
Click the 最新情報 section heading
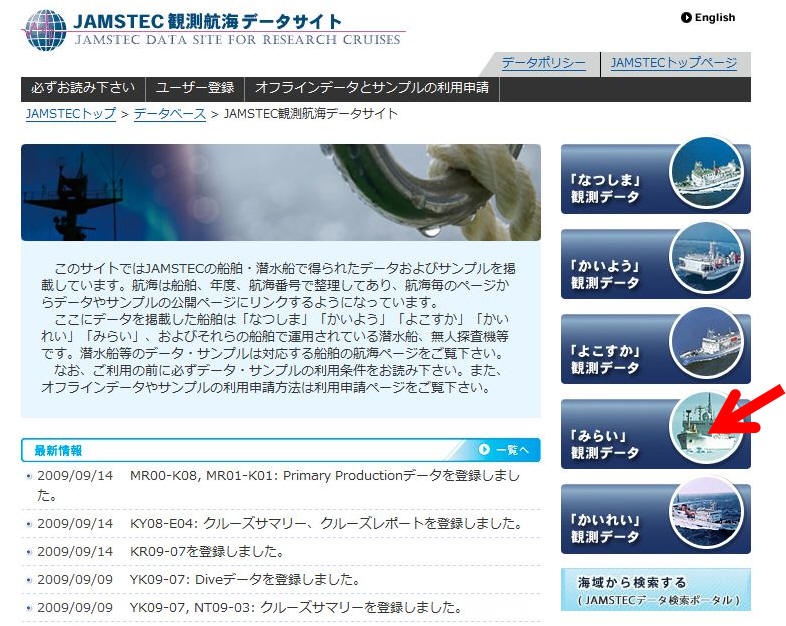tap(59, 451)
